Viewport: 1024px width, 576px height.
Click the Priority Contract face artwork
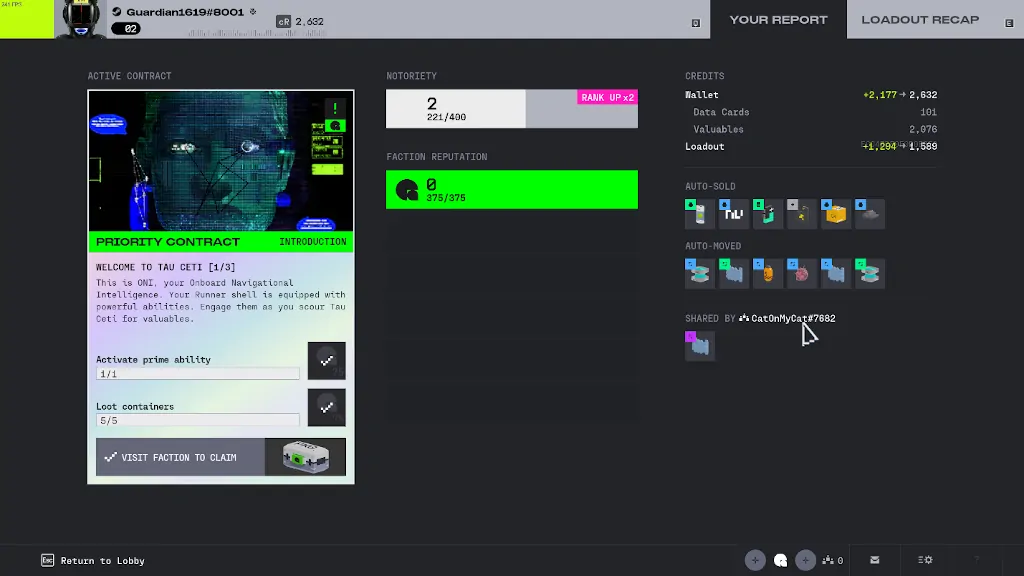coord(221,162)
